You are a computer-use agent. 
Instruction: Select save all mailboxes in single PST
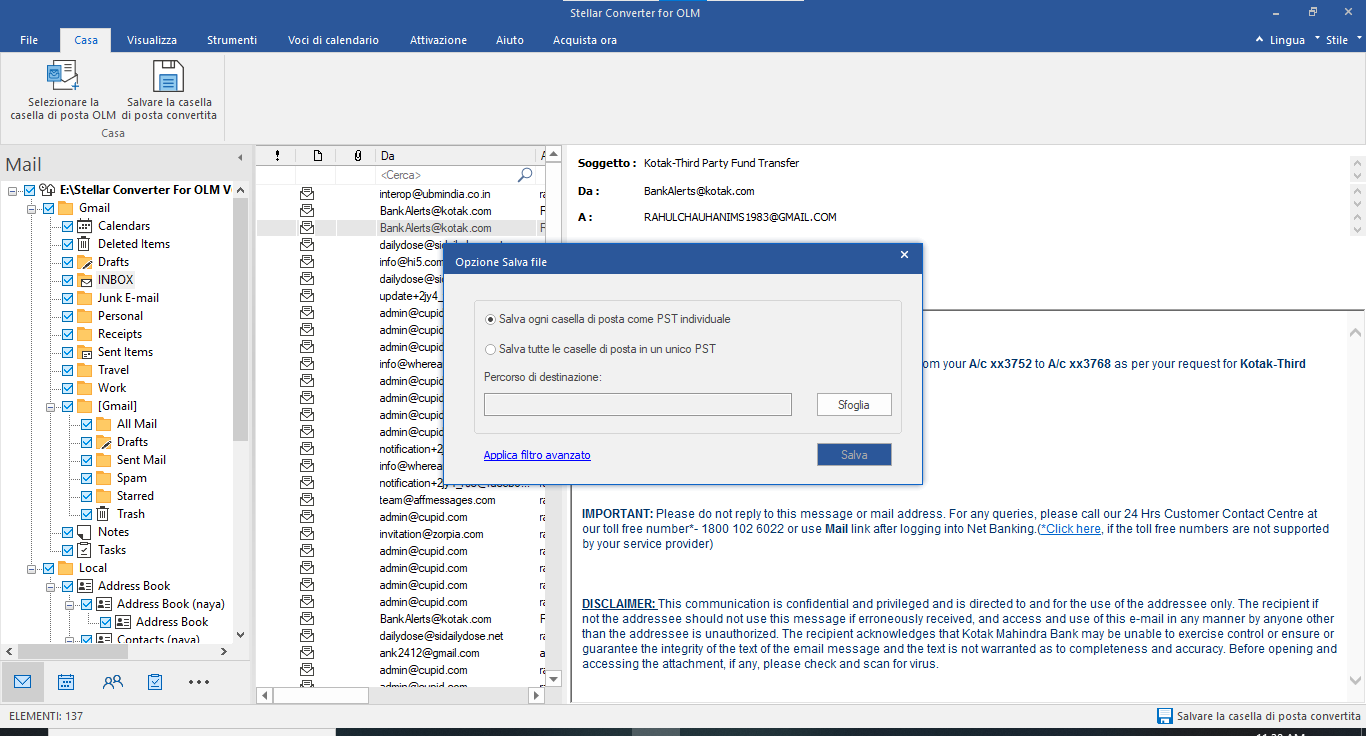pyautogui.click(x=490, y=349)
